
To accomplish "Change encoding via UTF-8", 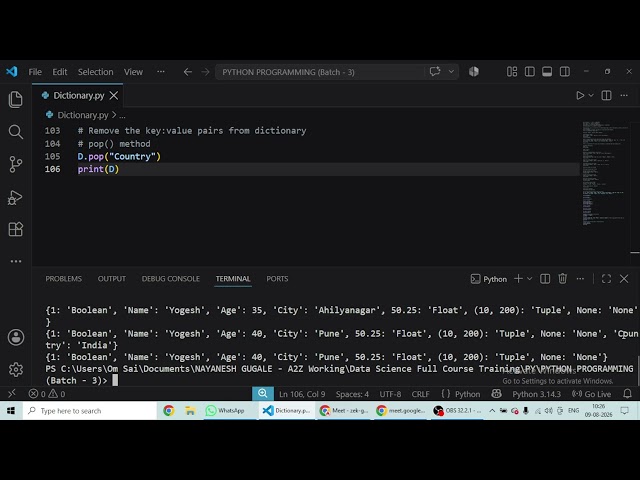I will coord(390,394).
